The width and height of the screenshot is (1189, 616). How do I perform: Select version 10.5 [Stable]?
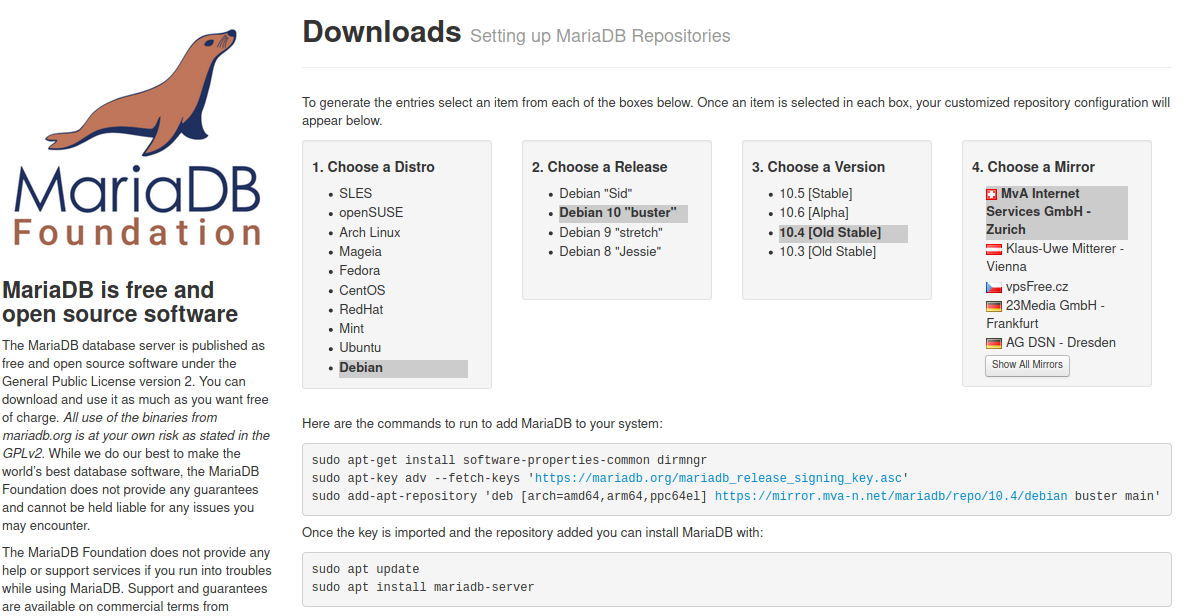pos(816,193)
